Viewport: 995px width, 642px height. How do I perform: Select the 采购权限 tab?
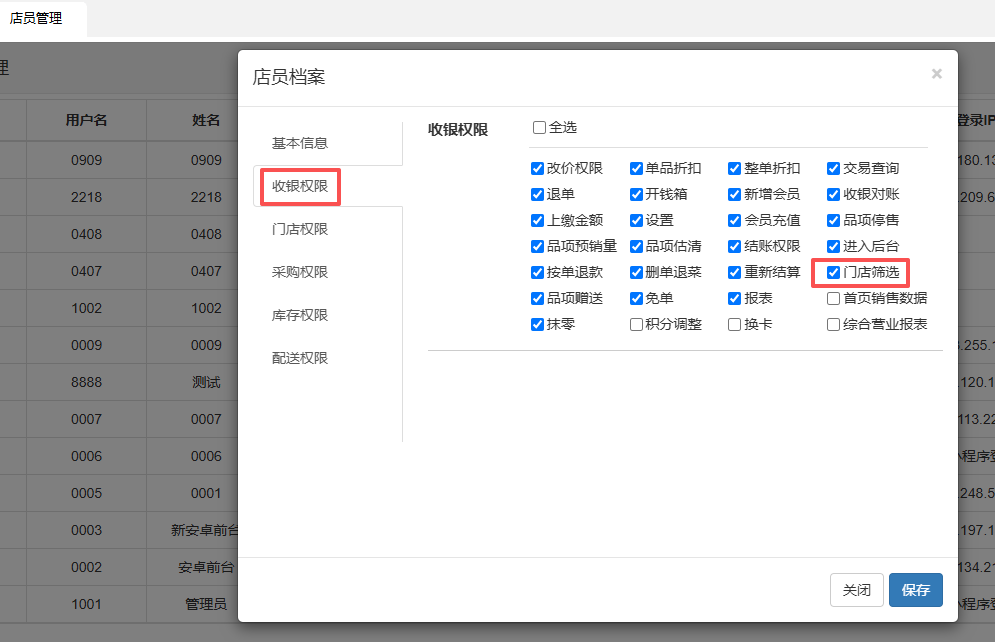[300, 272]
